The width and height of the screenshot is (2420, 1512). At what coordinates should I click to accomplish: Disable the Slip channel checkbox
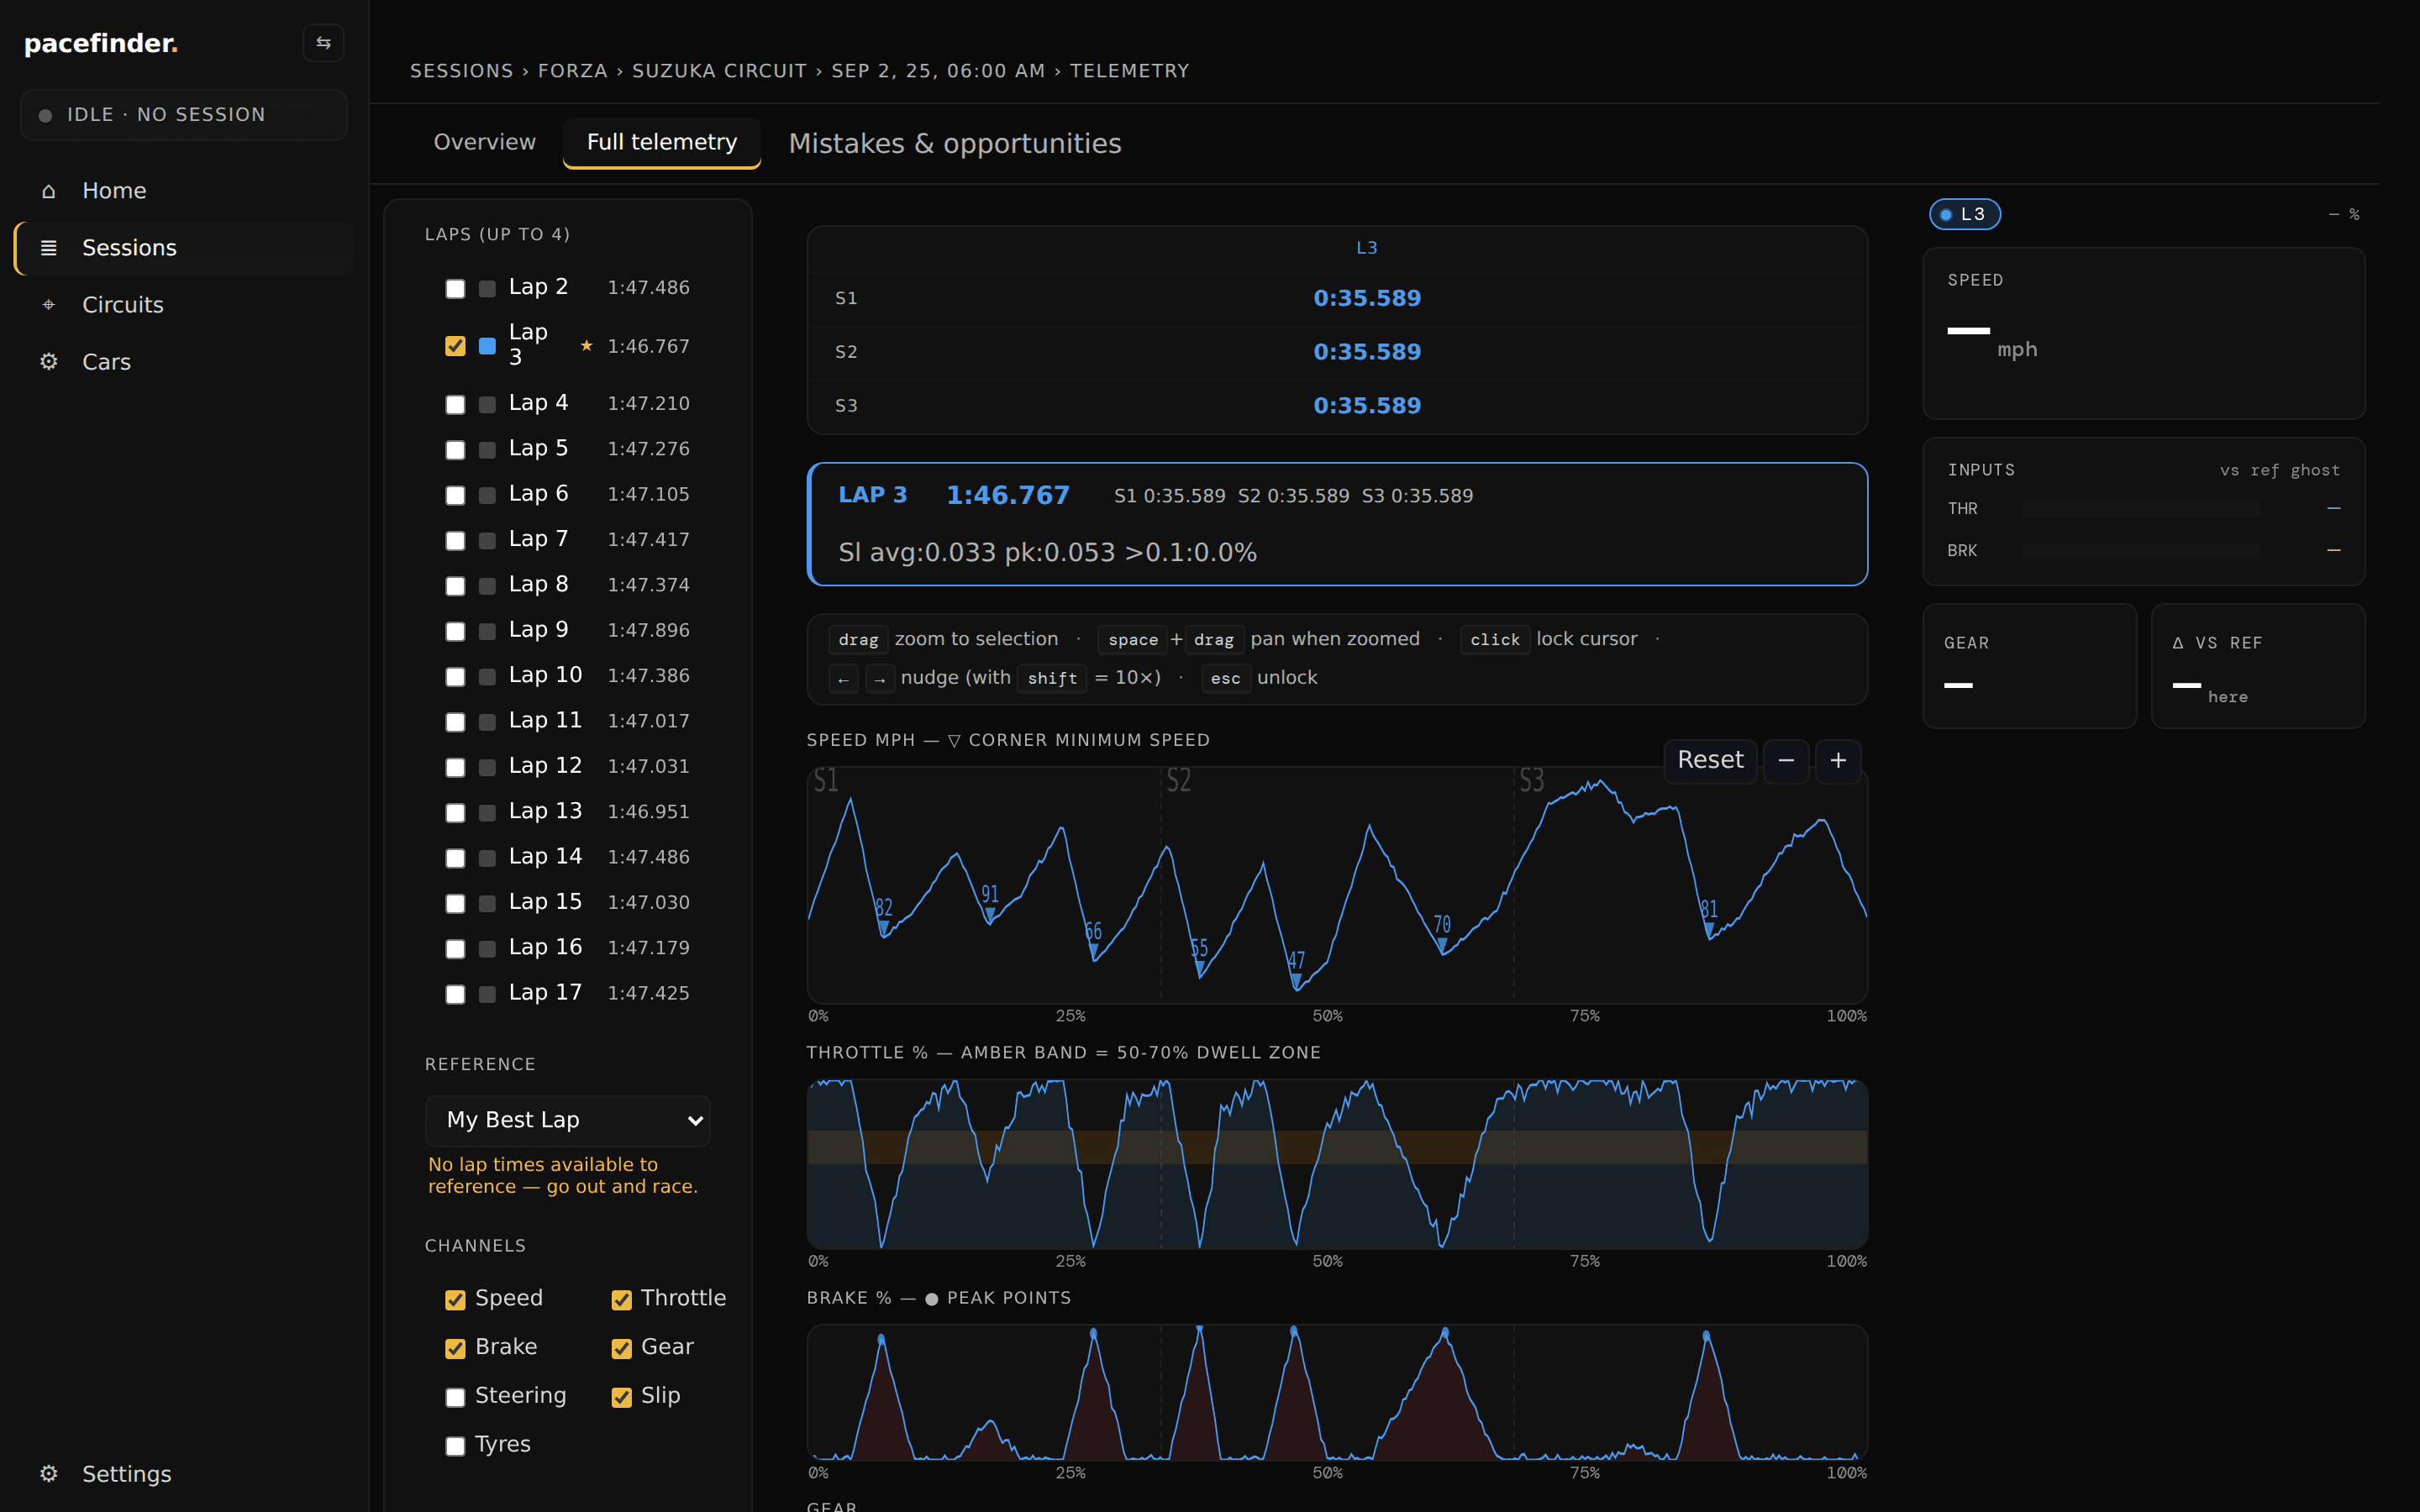(621, 1397)
